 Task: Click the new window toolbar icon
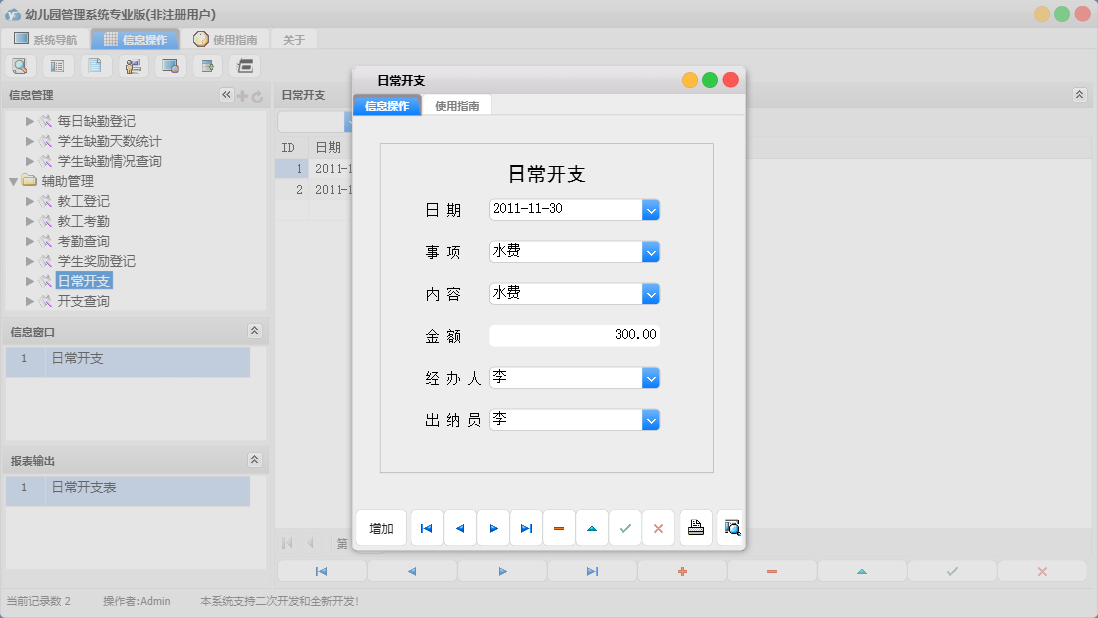pyautogui.click(x=207, y=65)
